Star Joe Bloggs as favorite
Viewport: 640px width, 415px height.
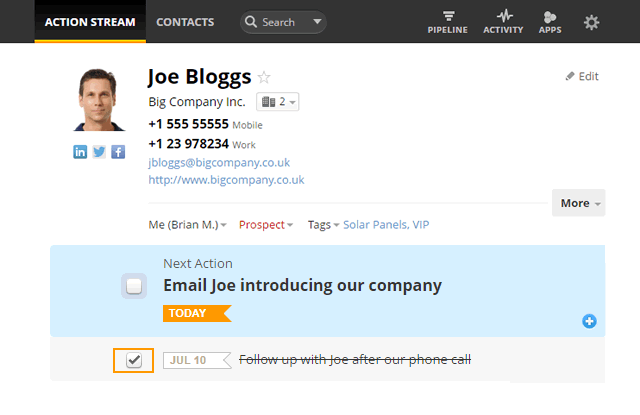[264, 77]
